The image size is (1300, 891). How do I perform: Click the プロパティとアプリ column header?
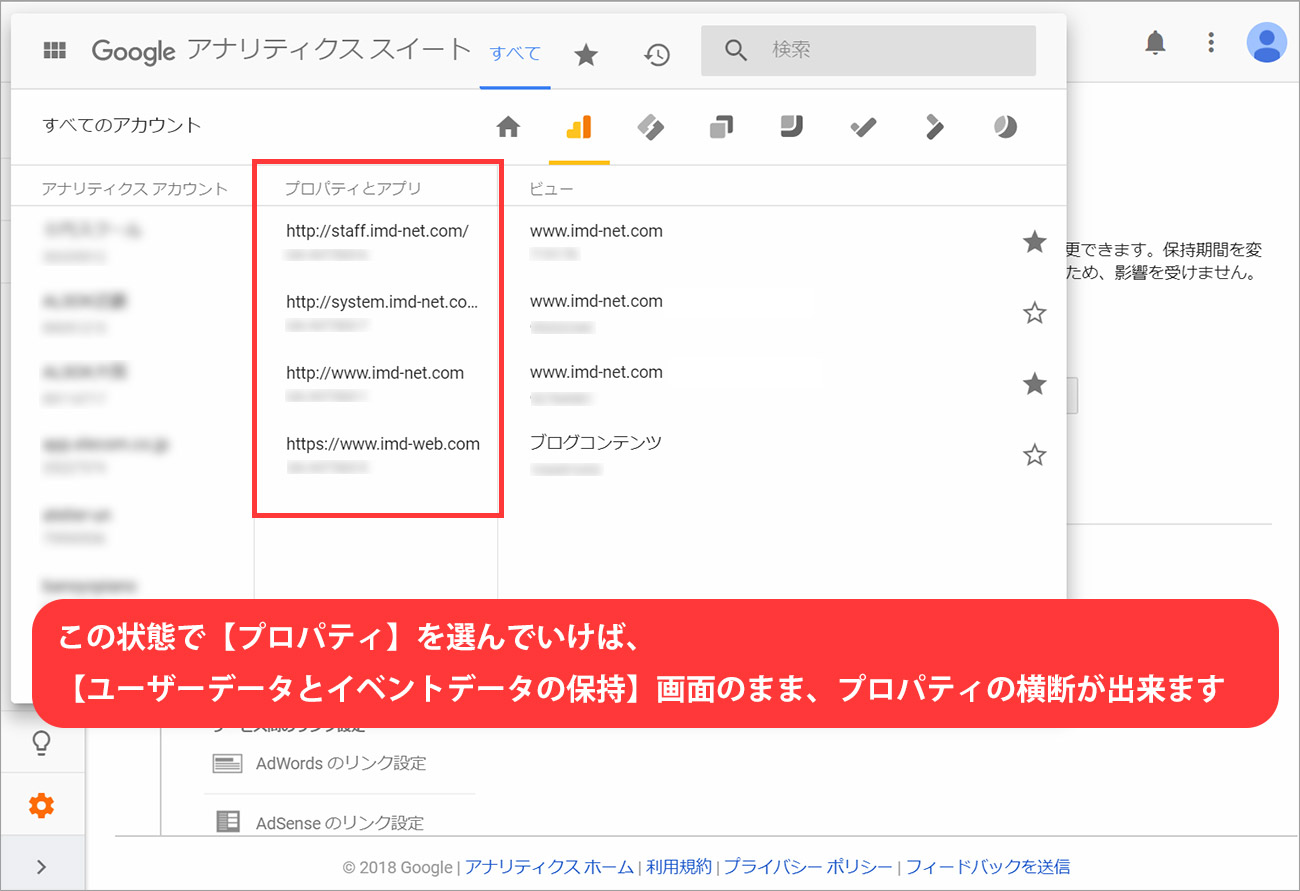tap(353, 188)
